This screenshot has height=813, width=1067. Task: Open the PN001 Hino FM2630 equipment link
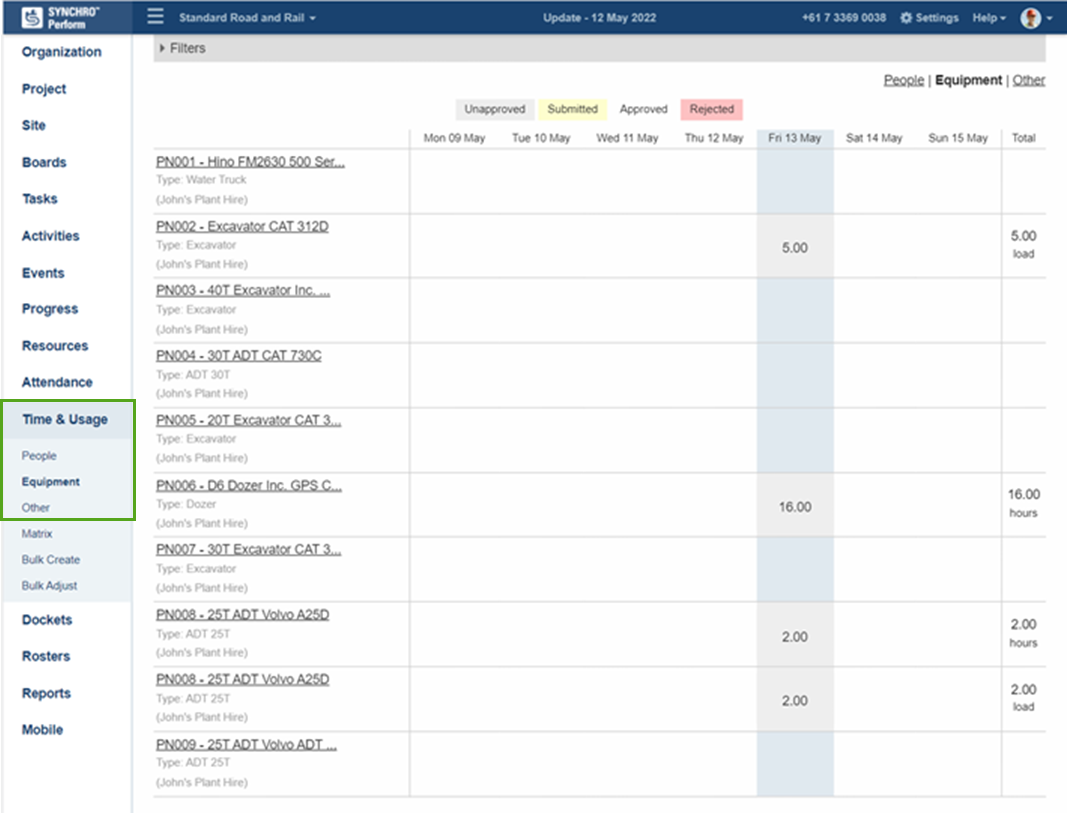tap(248, 161)
